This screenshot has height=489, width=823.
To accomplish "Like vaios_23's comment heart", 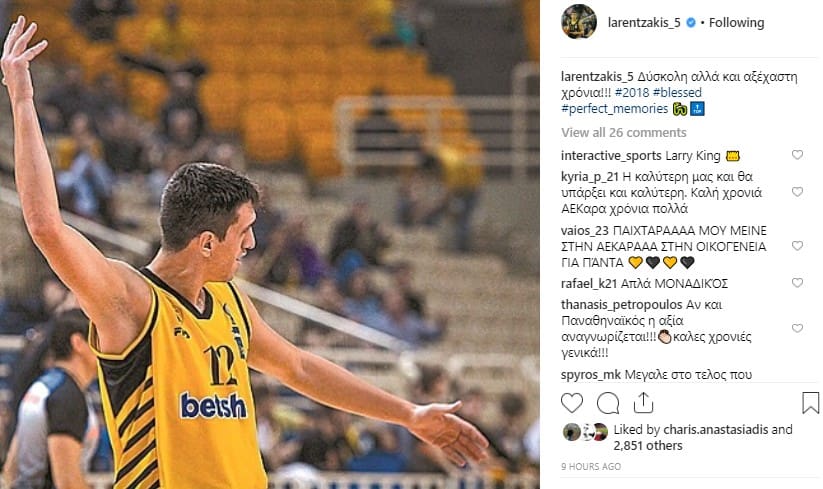I will [x=797, y=246].
